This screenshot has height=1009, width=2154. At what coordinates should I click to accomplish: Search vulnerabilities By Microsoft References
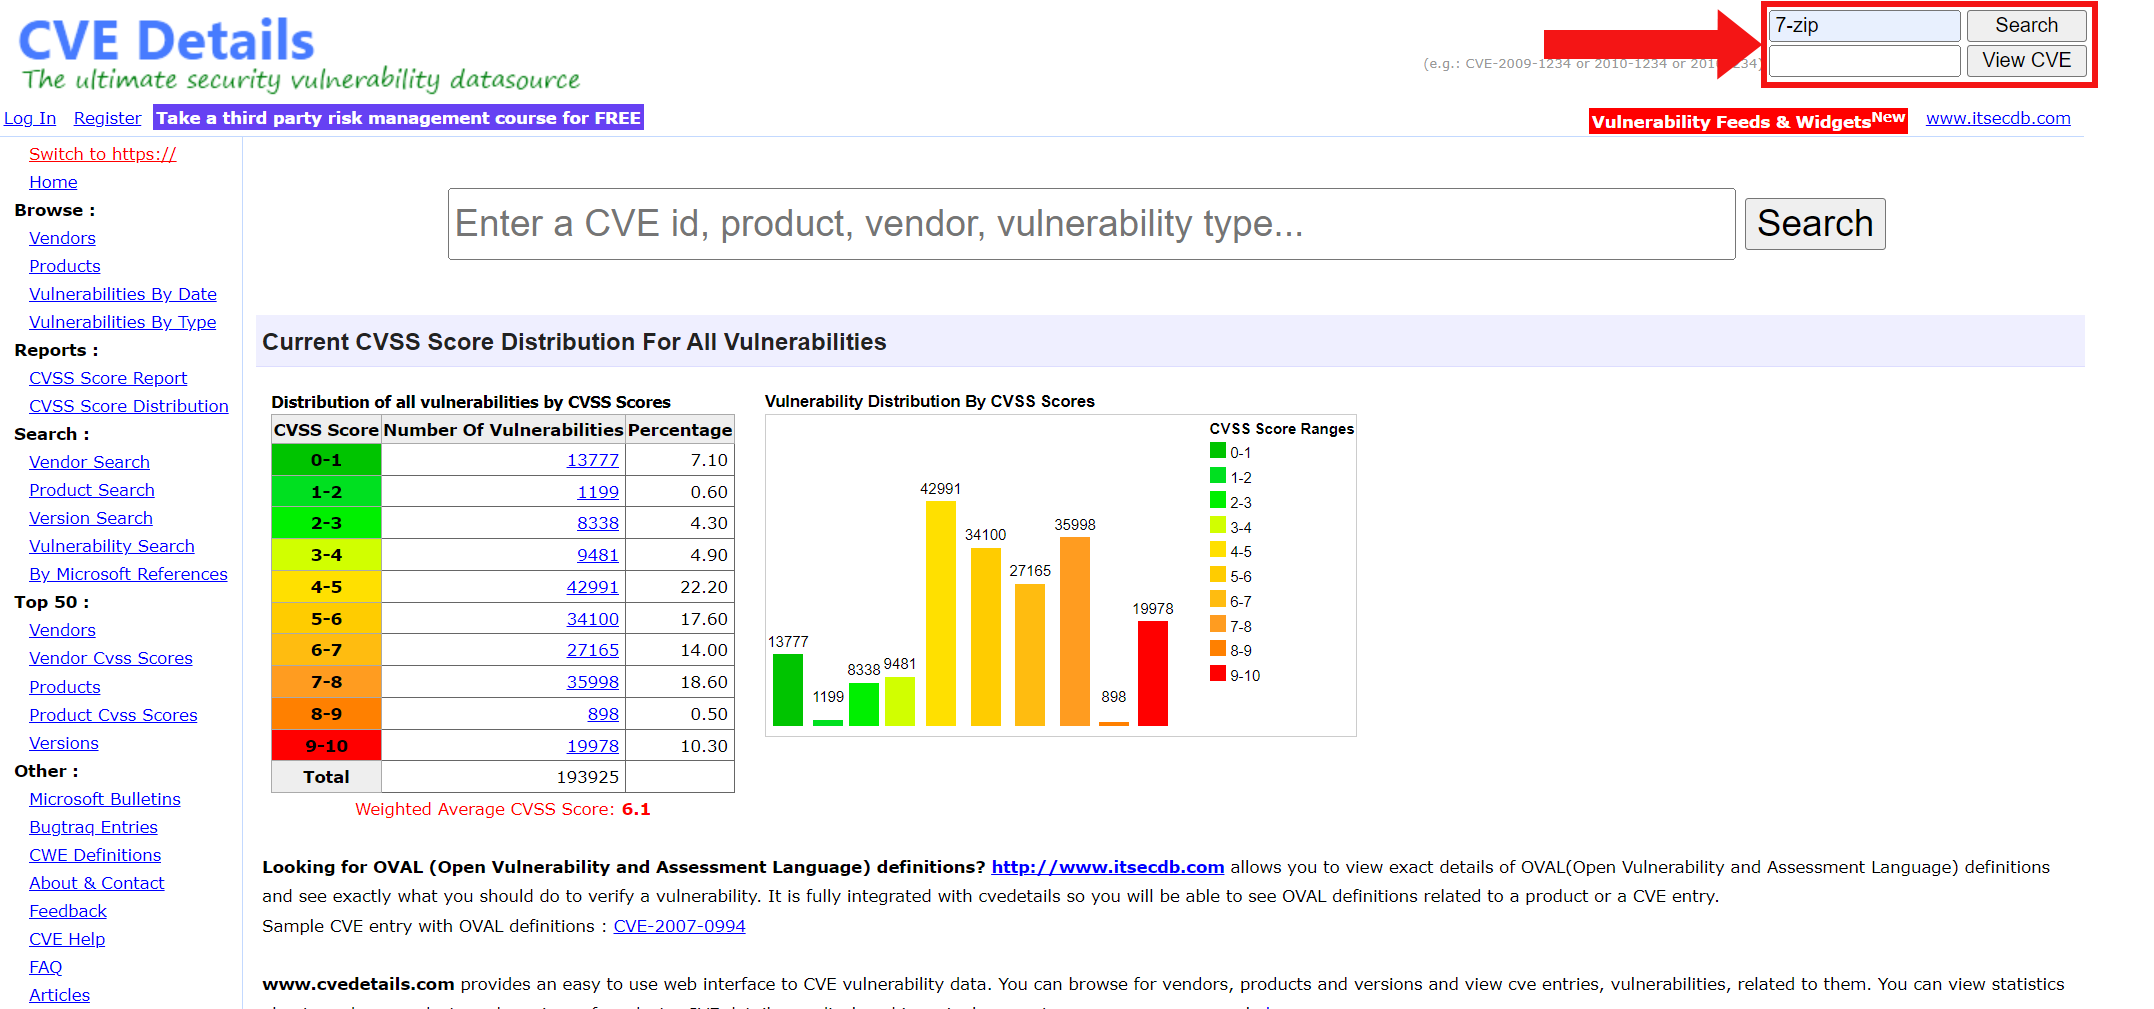[128, 574]
